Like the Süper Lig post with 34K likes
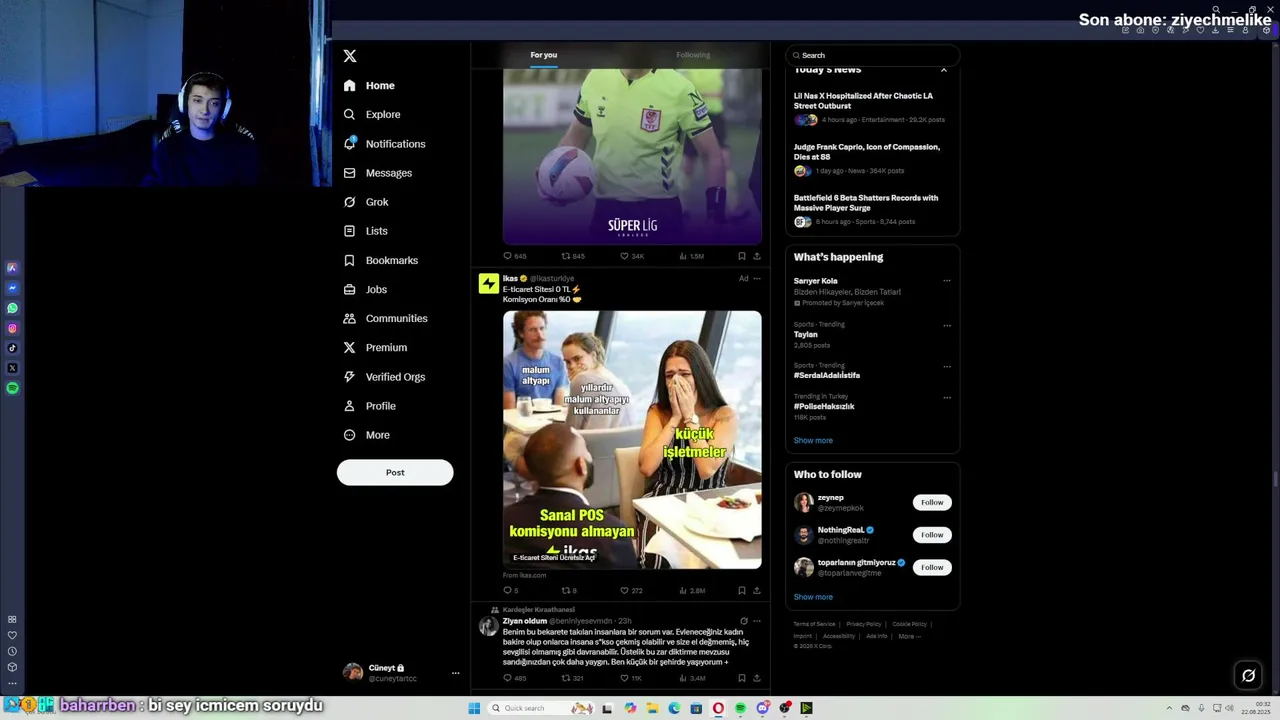The width and height of the screenshot is (1280, 720). point(625,256)
